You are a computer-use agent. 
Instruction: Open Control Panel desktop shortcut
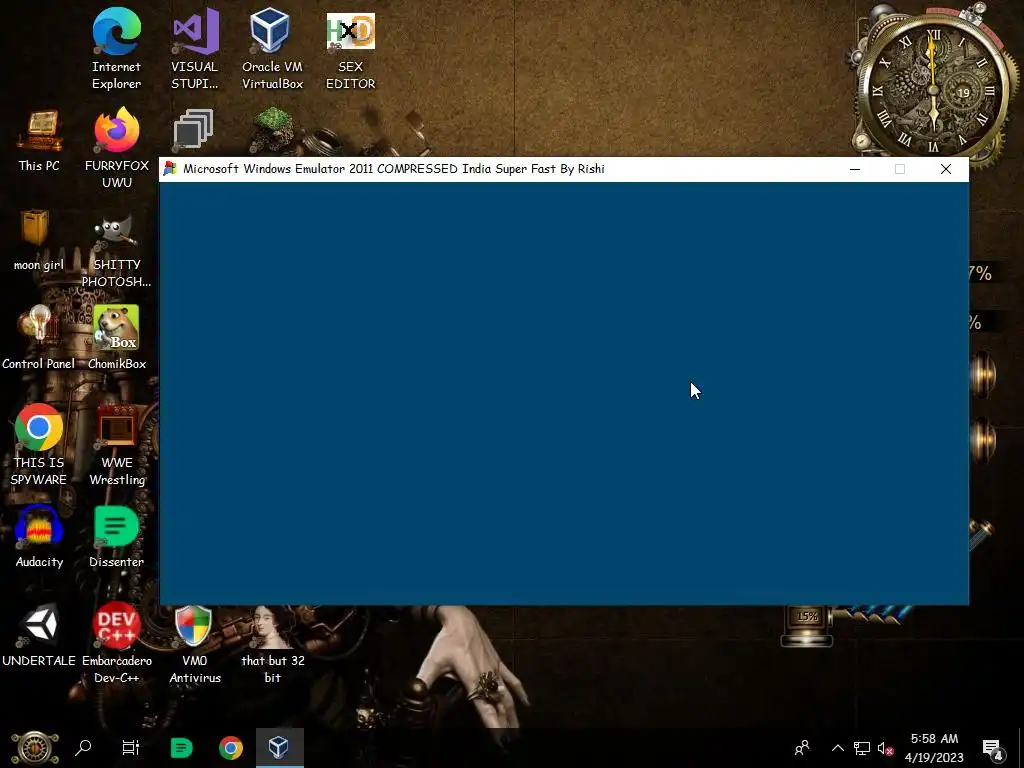coord(39,338)
